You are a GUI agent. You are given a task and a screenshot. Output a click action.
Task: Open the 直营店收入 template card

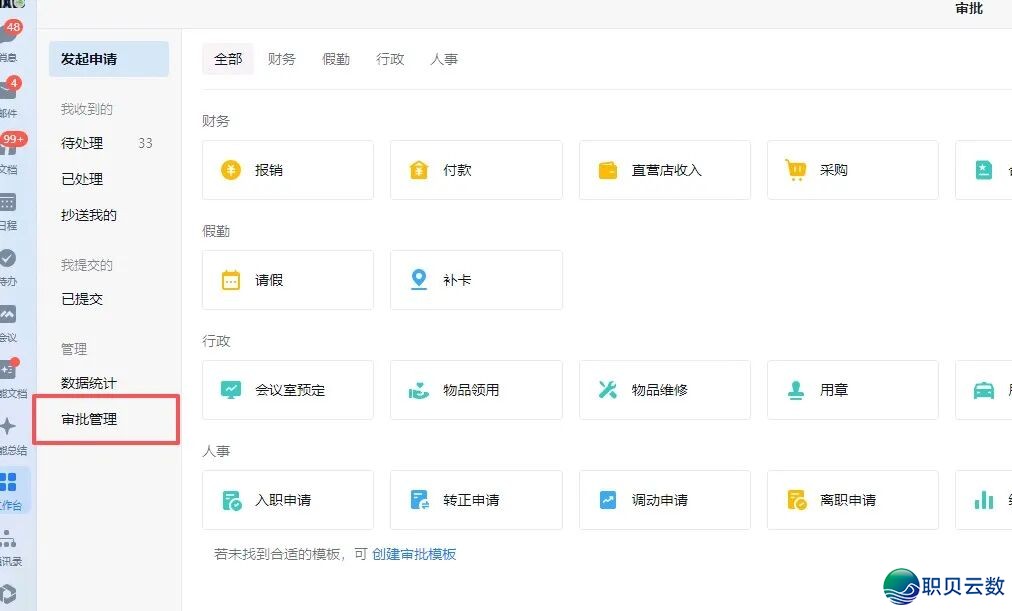click(665, 170)
